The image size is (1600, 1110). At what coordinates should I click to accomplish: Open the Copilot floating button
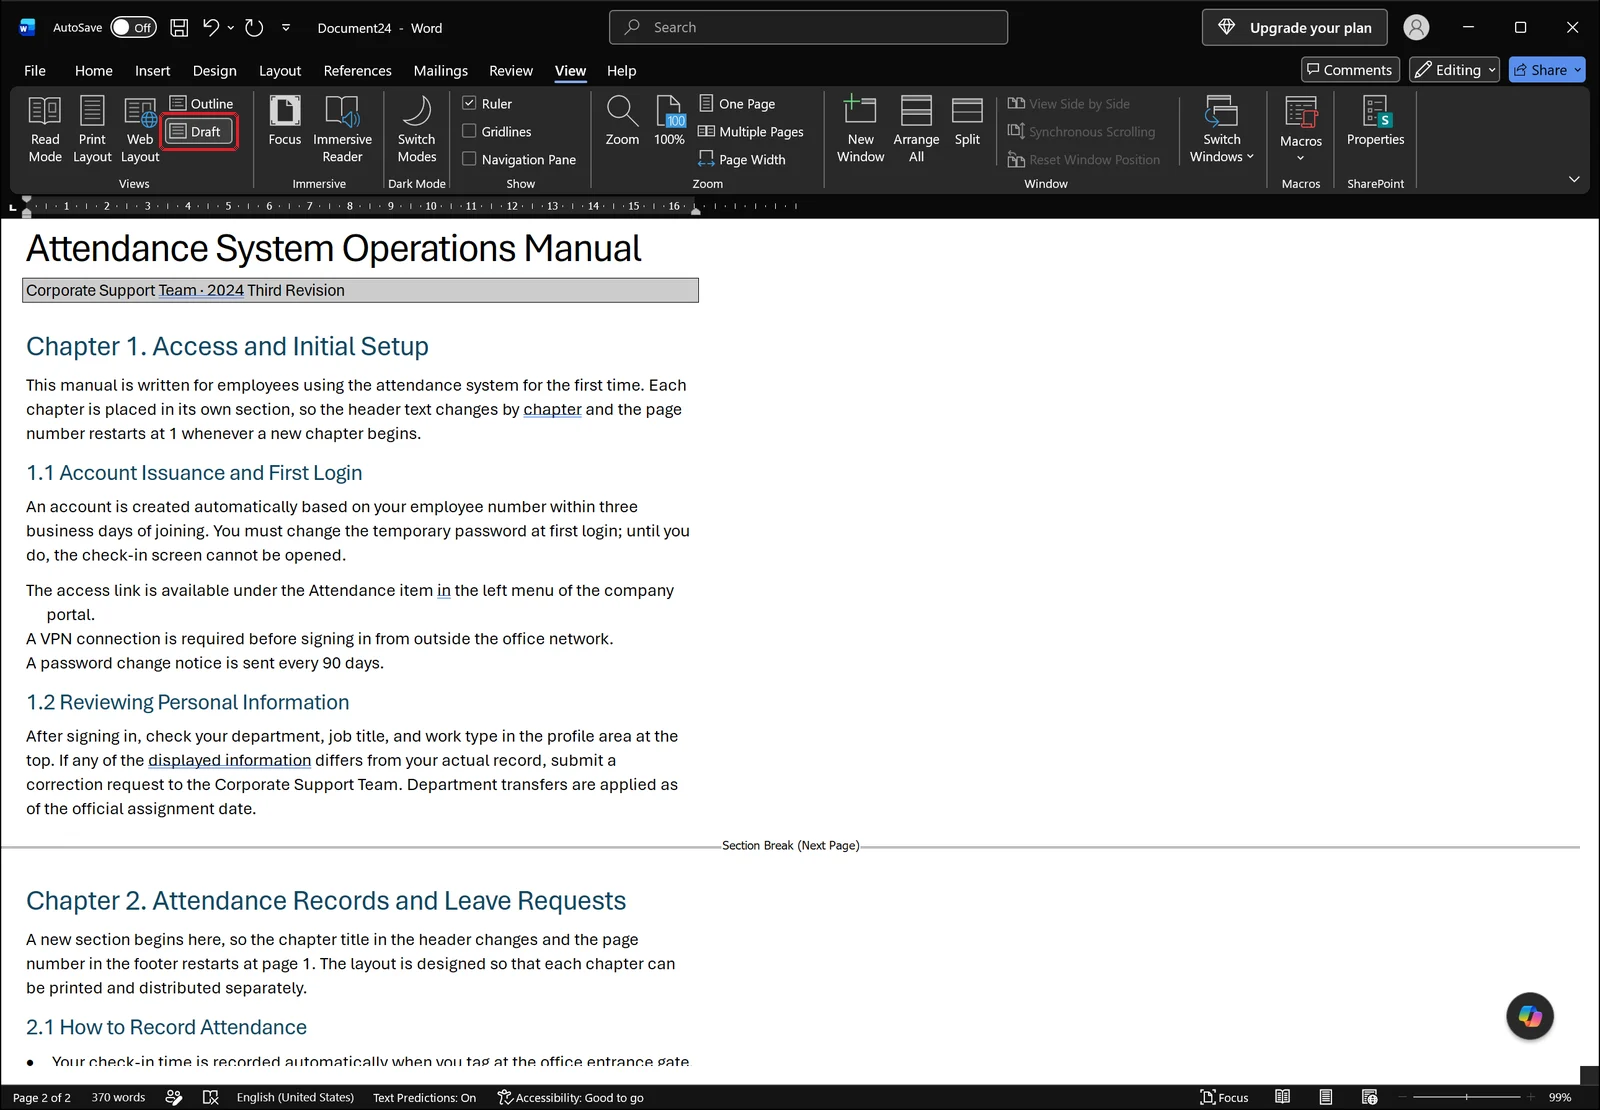click(1530, 1016)
